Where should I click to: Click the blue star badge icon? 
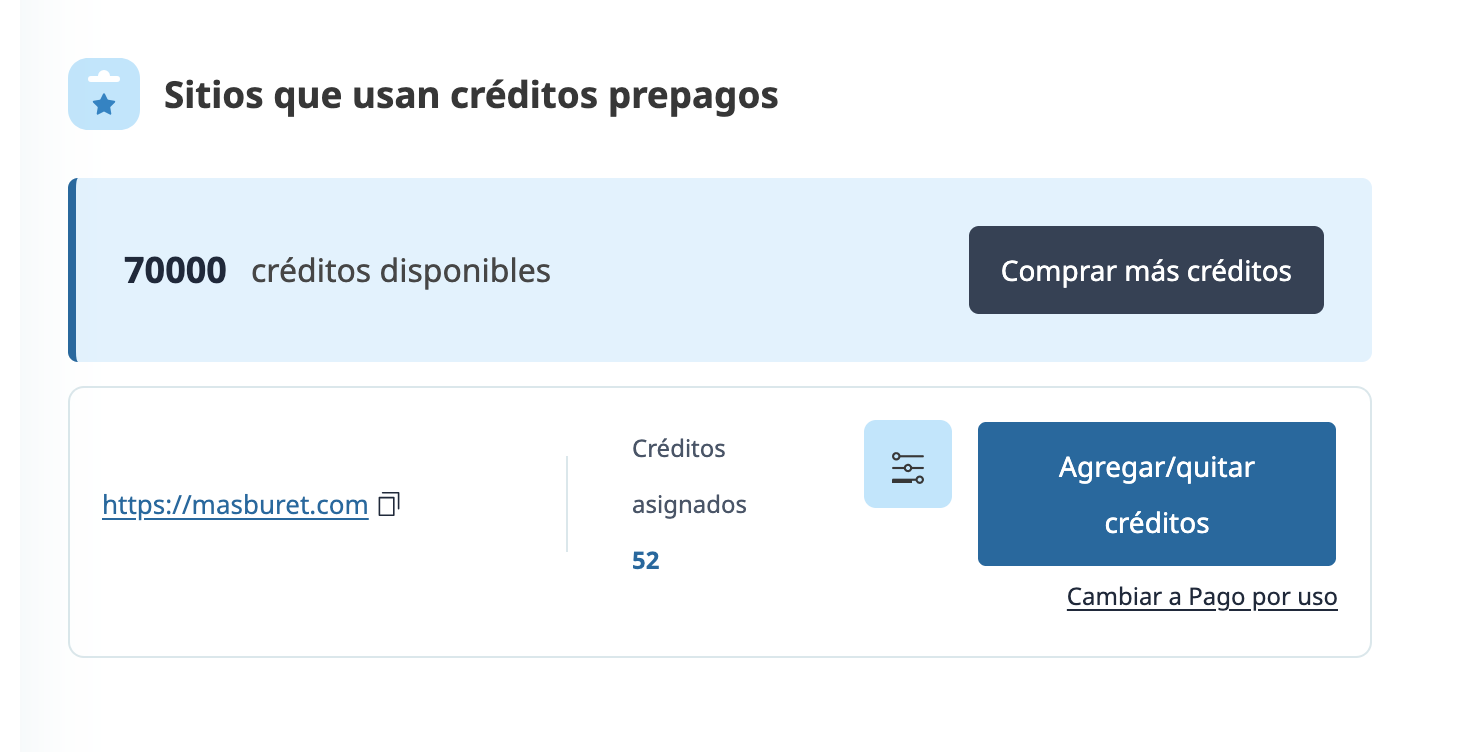(x=104, y=95)
